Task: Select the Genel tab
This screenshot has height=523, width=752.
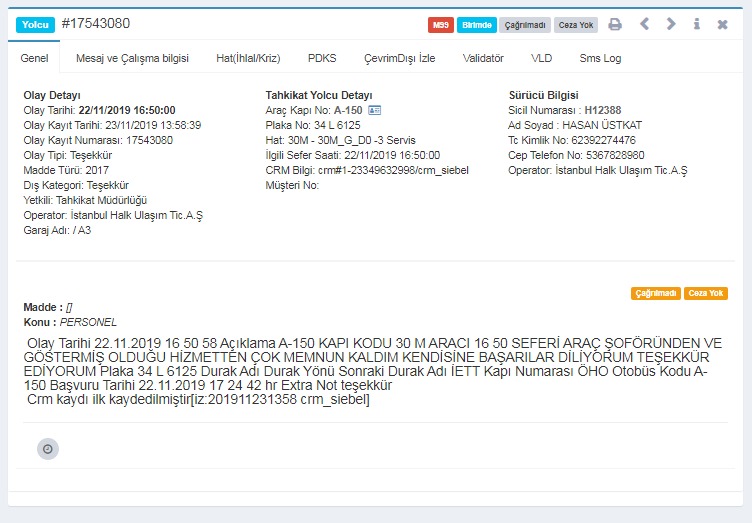Action: pyautogui.click(x=34, y=58)
